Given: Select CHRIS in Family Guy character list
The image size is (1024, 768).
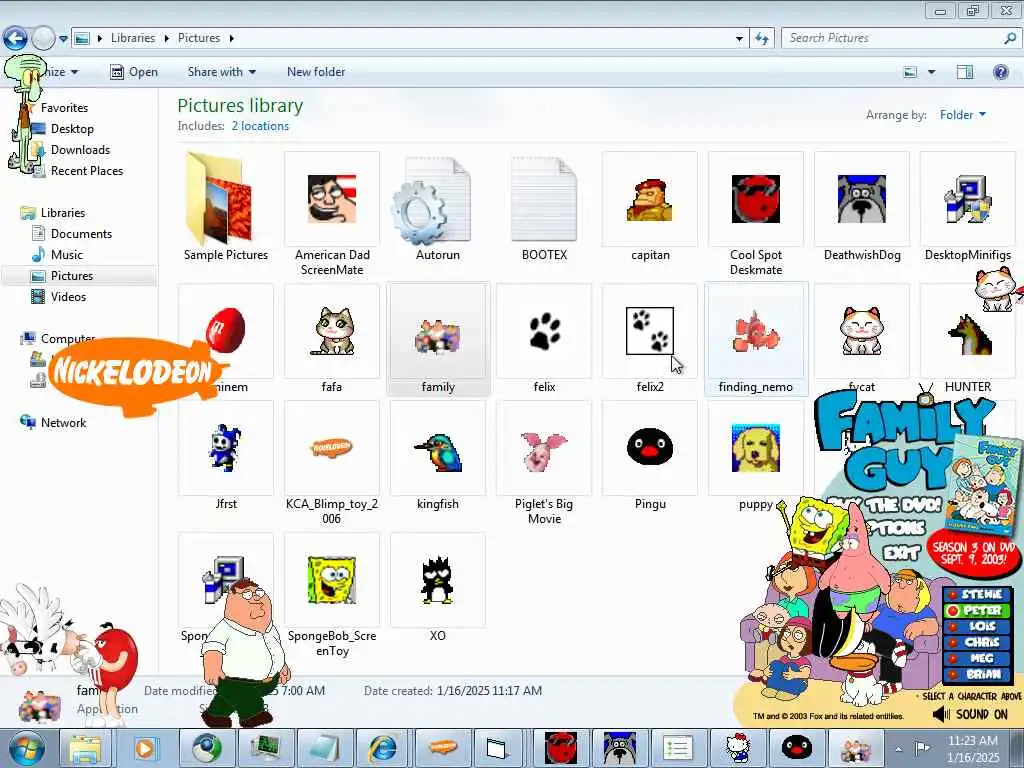Looking at the screenshot, I should click(x=977, y=643).
